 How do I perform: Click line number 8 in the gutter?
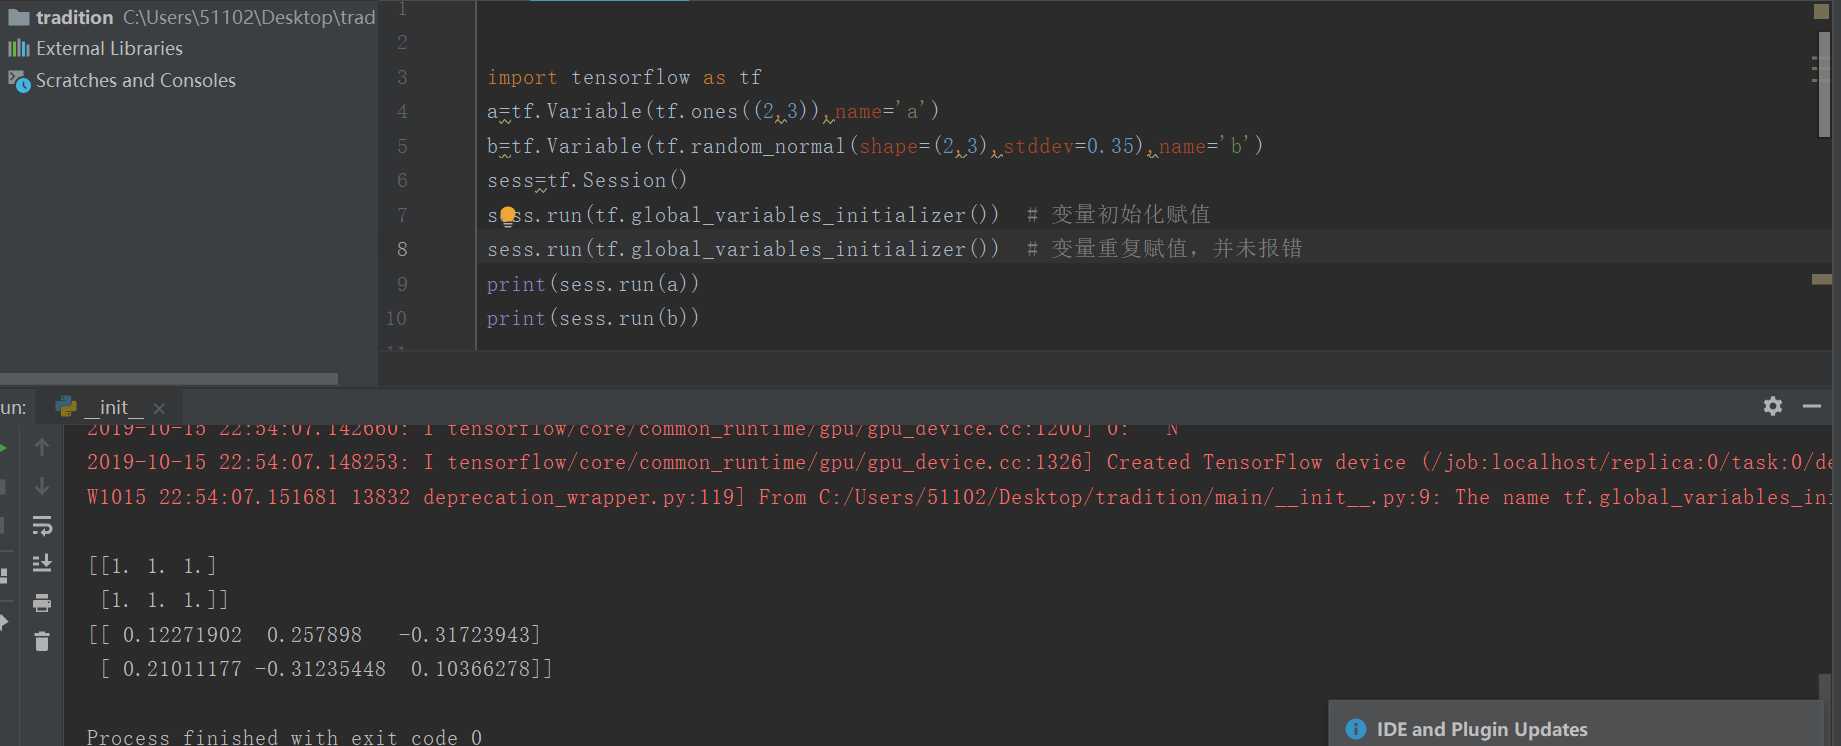point(402,249)
